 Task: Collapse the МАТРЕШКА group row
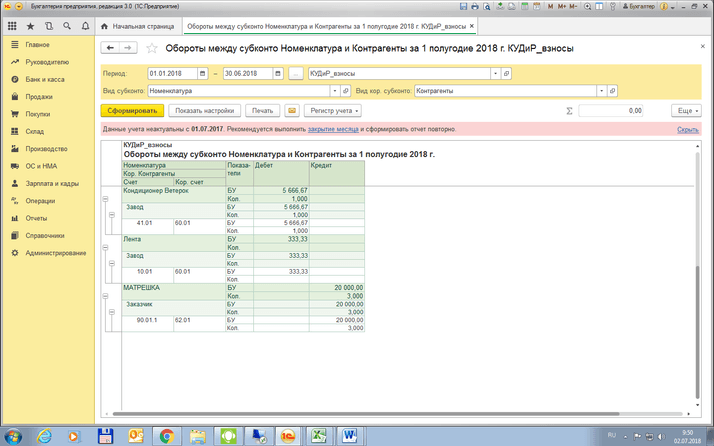[105, 295]
